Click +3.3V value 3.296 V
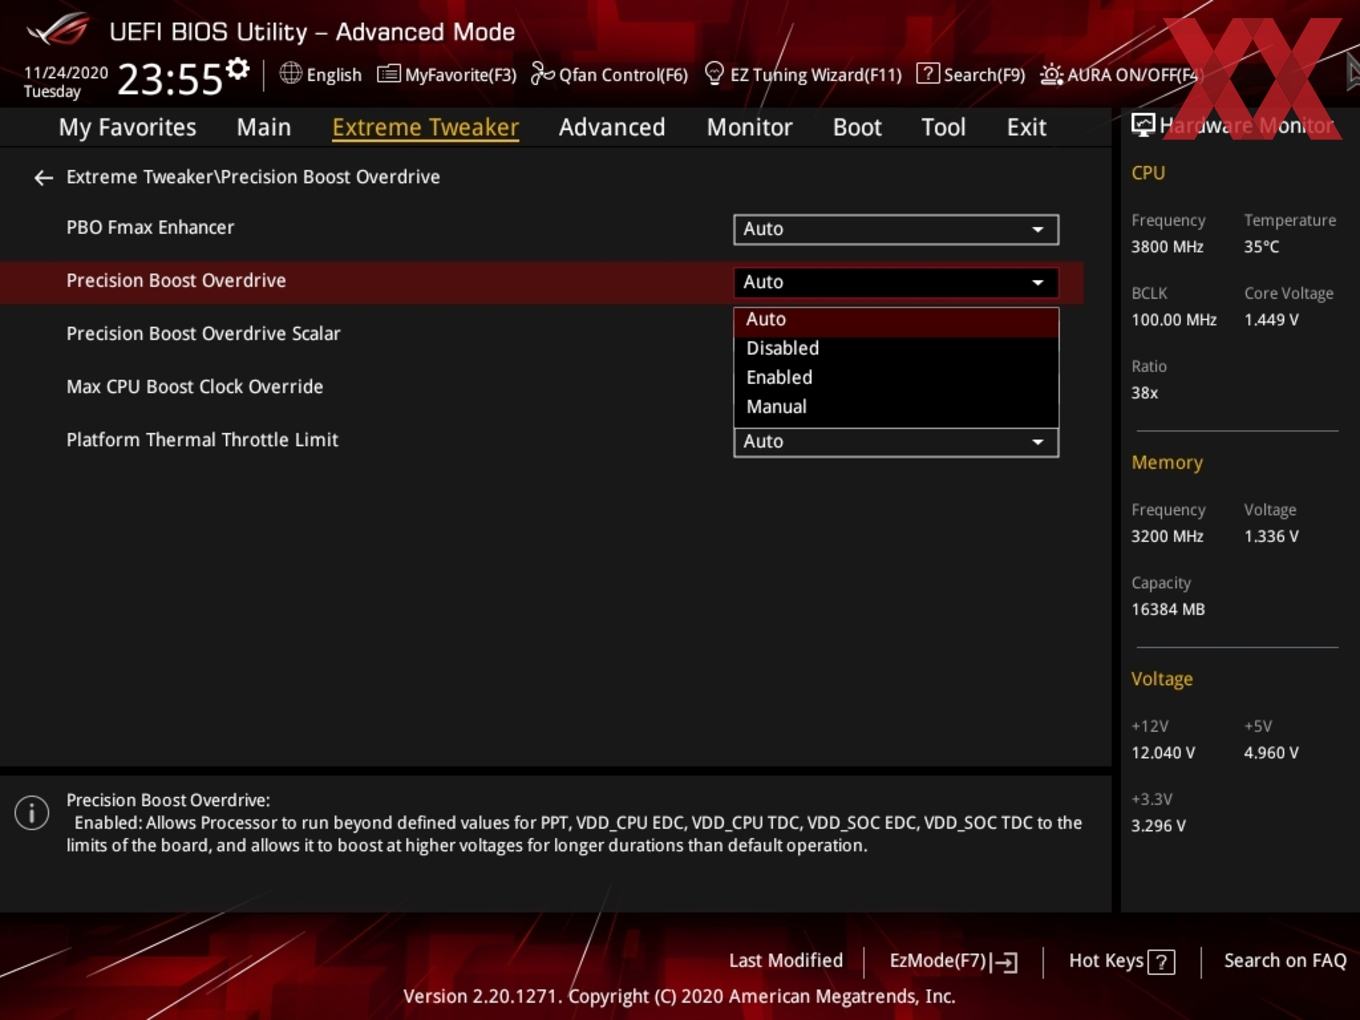The width and height of the screenshot is (1360, 1020). 1158,826
